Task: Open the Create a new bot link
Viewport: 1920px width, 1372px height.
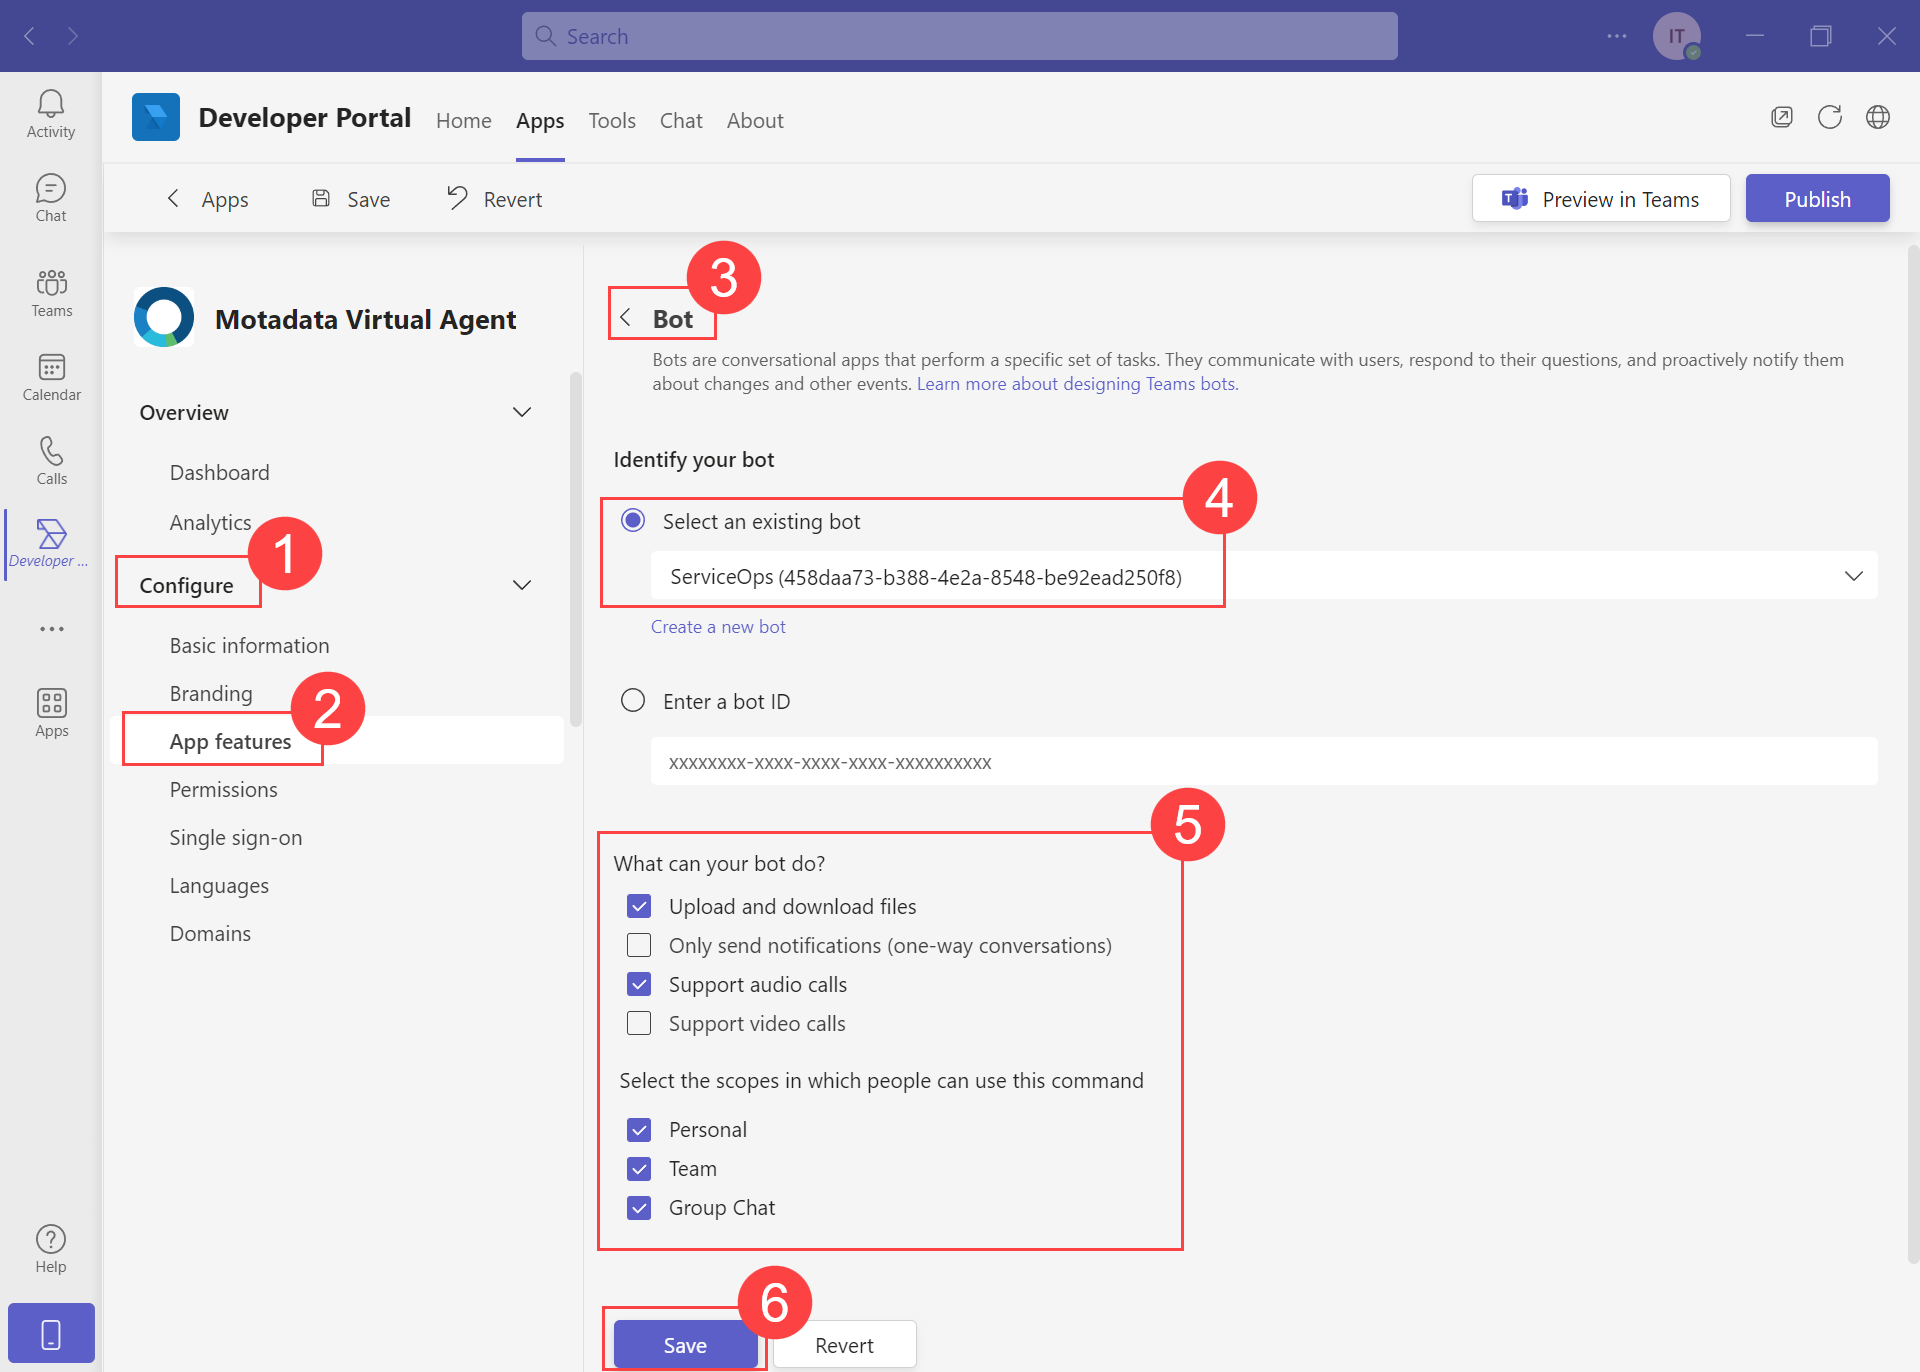Action: [x=718, y=627]
